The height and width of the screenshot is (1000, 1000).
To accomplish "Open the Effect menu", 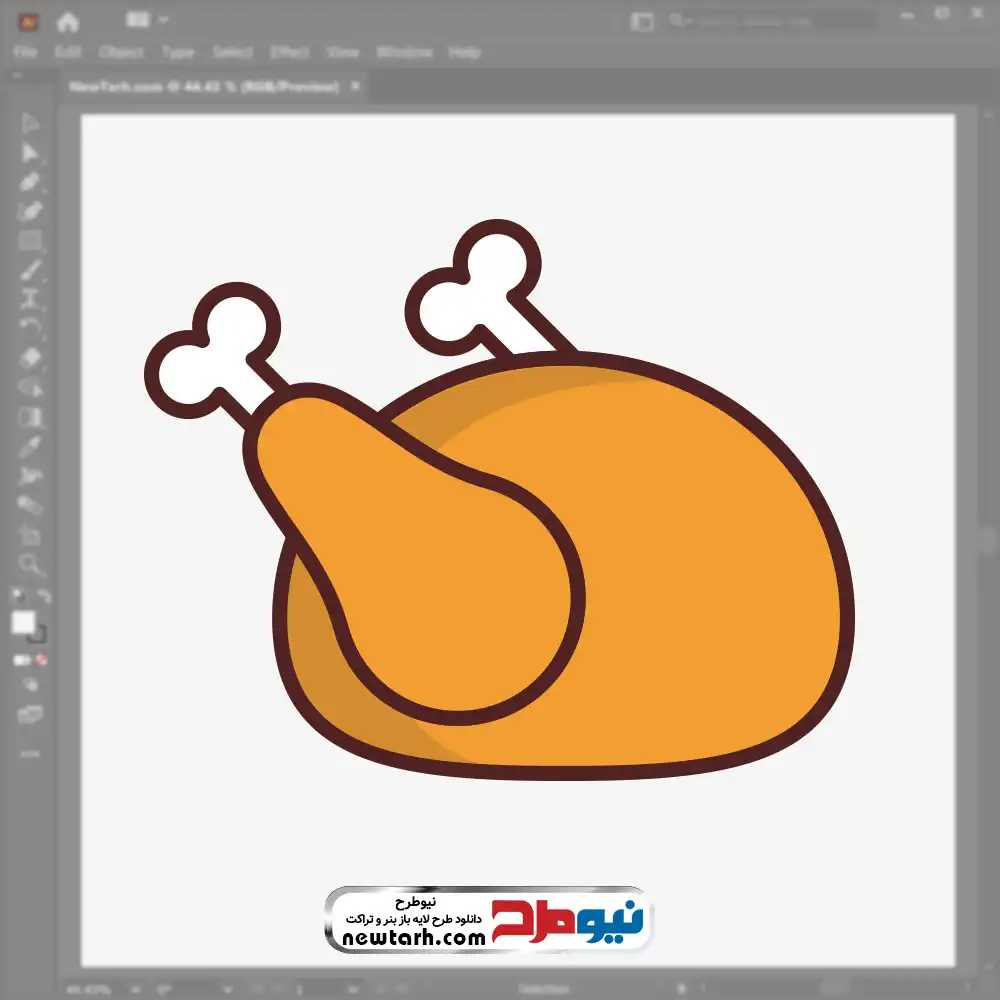I will (290, 52).
